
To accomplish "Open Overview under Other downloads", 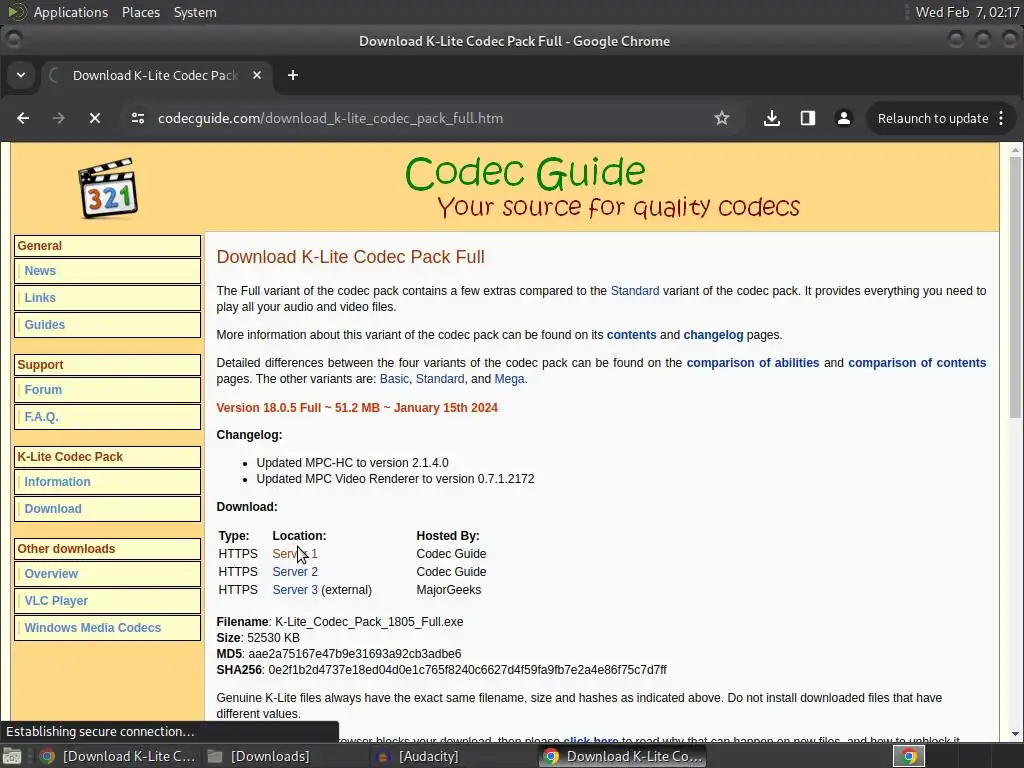I will coord(51,574).
